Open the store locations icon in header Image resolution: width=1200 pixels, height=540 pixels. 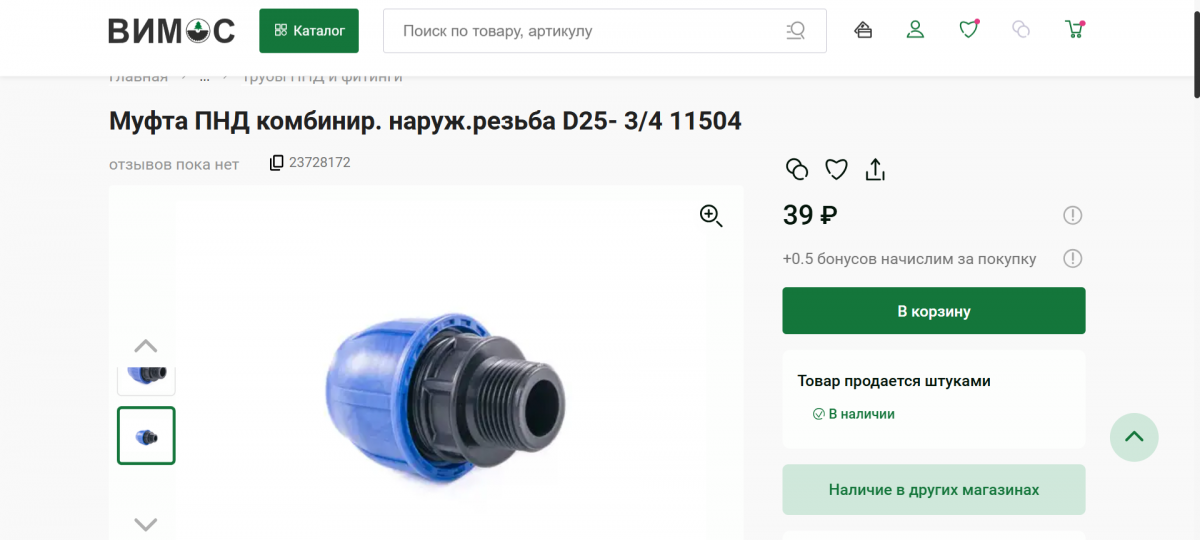pyautogui.click(x=863, y=30)
